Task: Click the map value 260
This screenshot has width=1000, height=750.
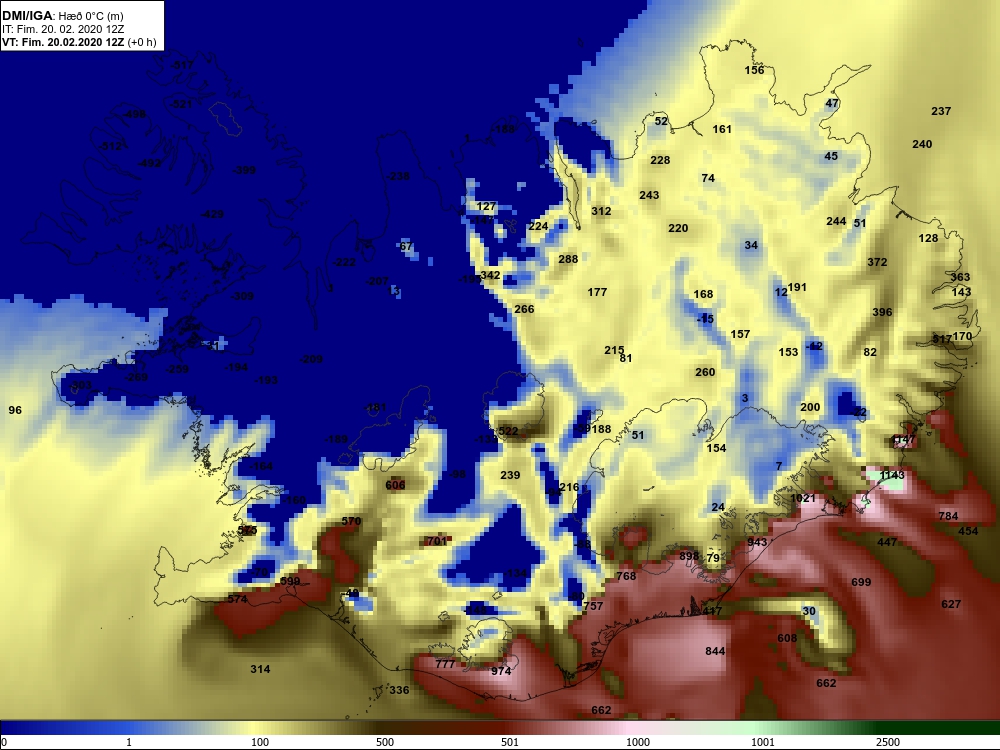Action: point(705,372)
